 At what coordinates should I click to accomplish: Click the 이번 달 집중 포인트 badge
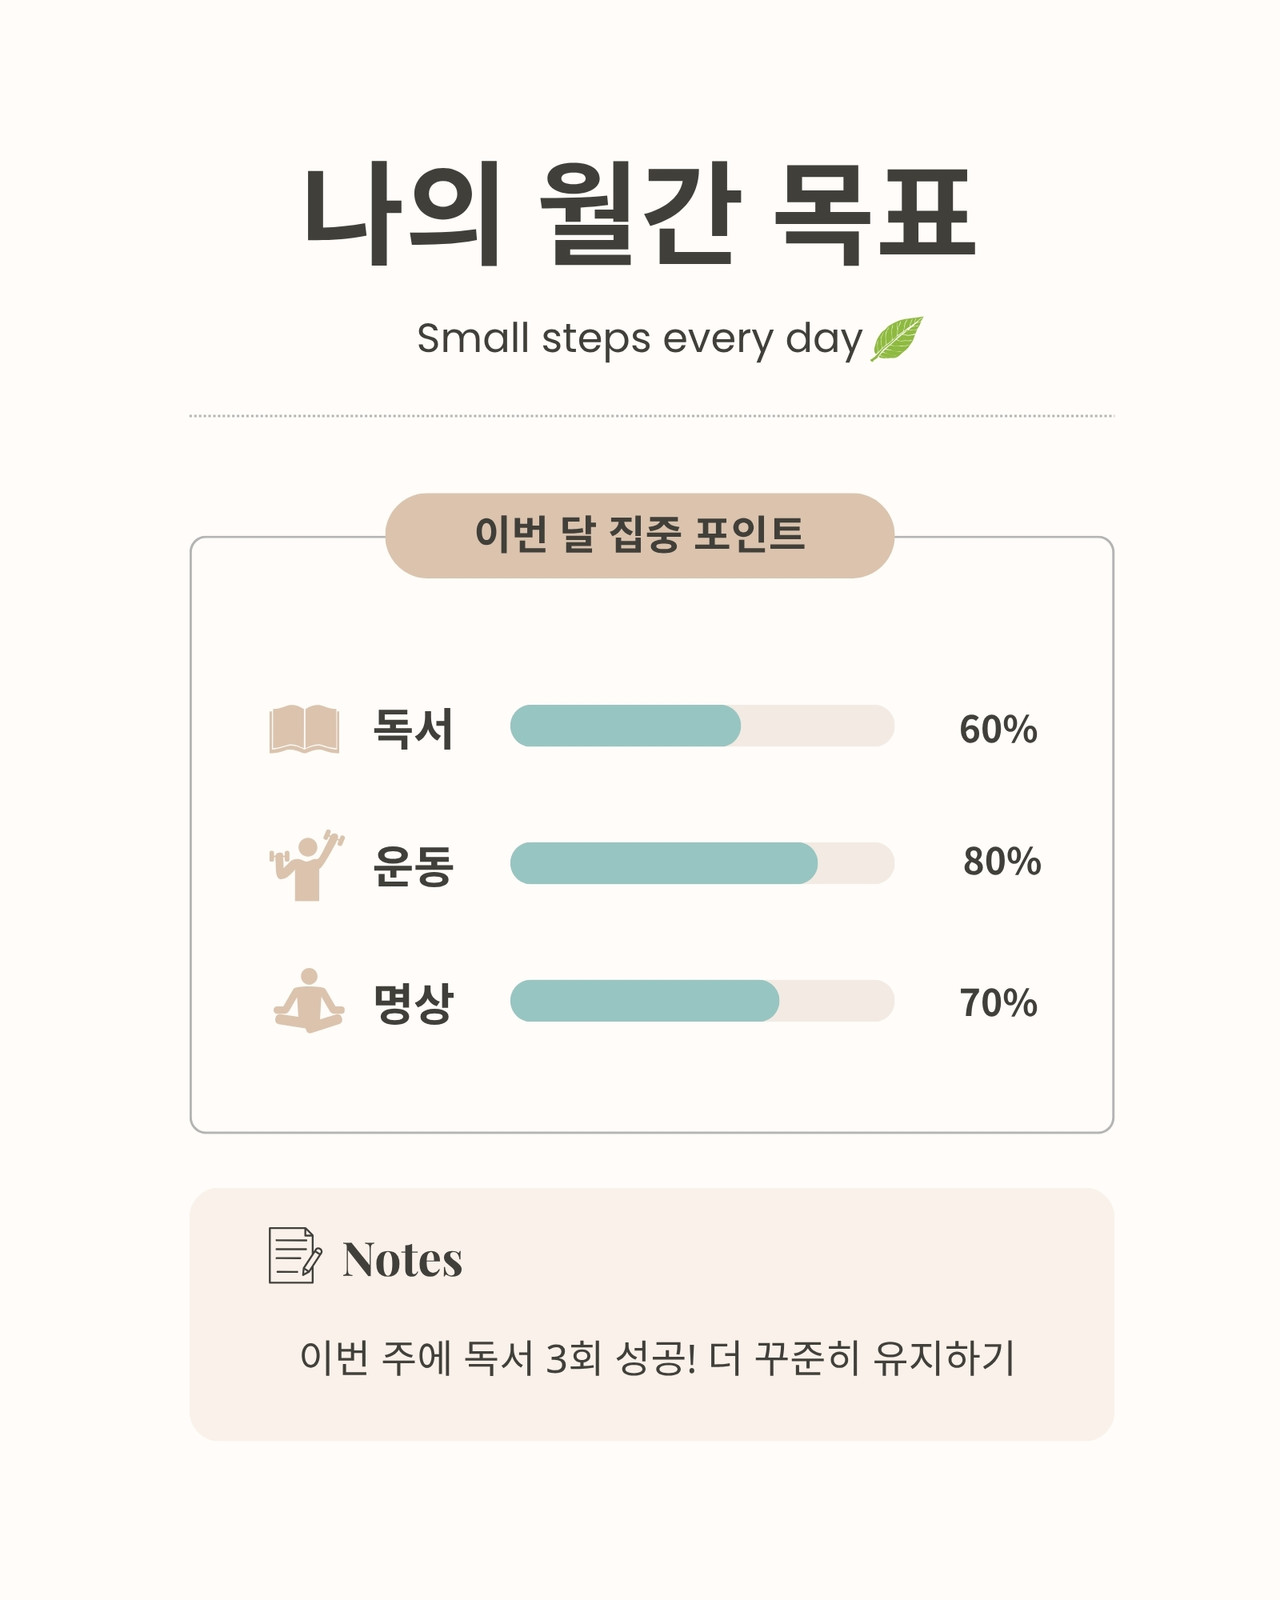pos(640,535)
